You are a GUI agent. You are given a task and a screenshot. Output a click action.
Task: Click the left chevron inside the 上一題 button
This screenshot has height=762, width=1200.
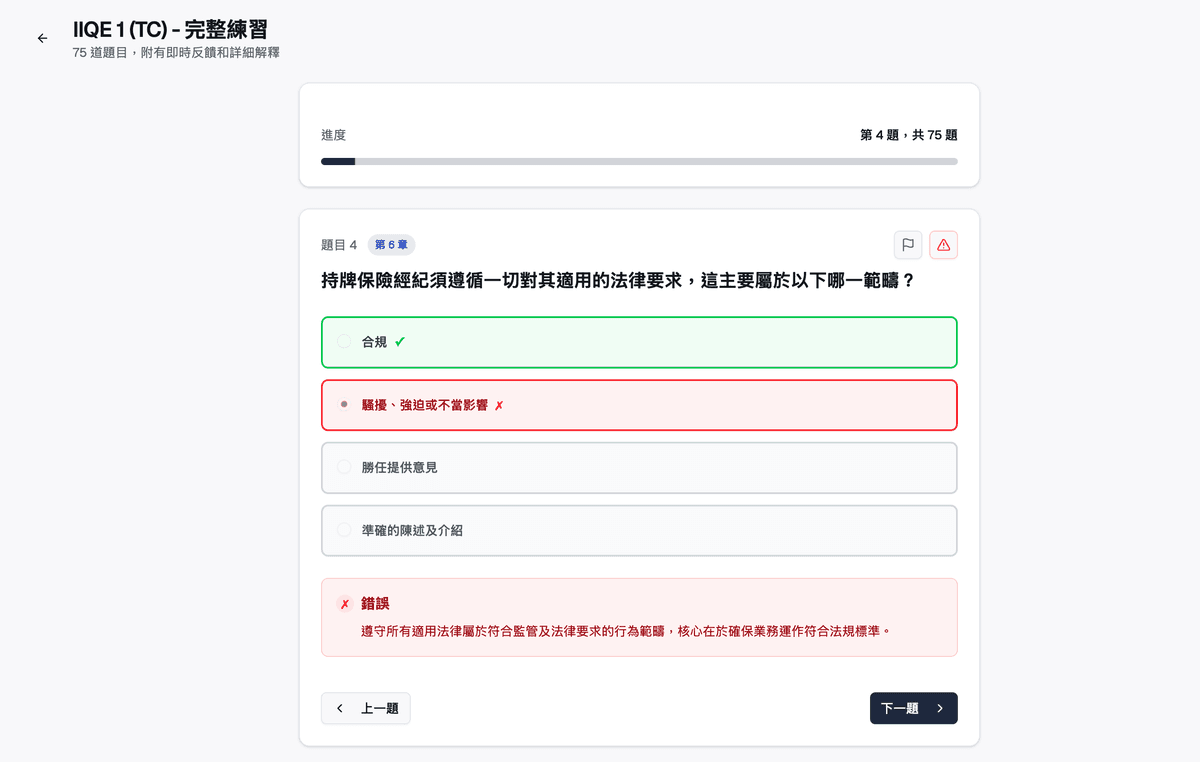coord(340,707)
